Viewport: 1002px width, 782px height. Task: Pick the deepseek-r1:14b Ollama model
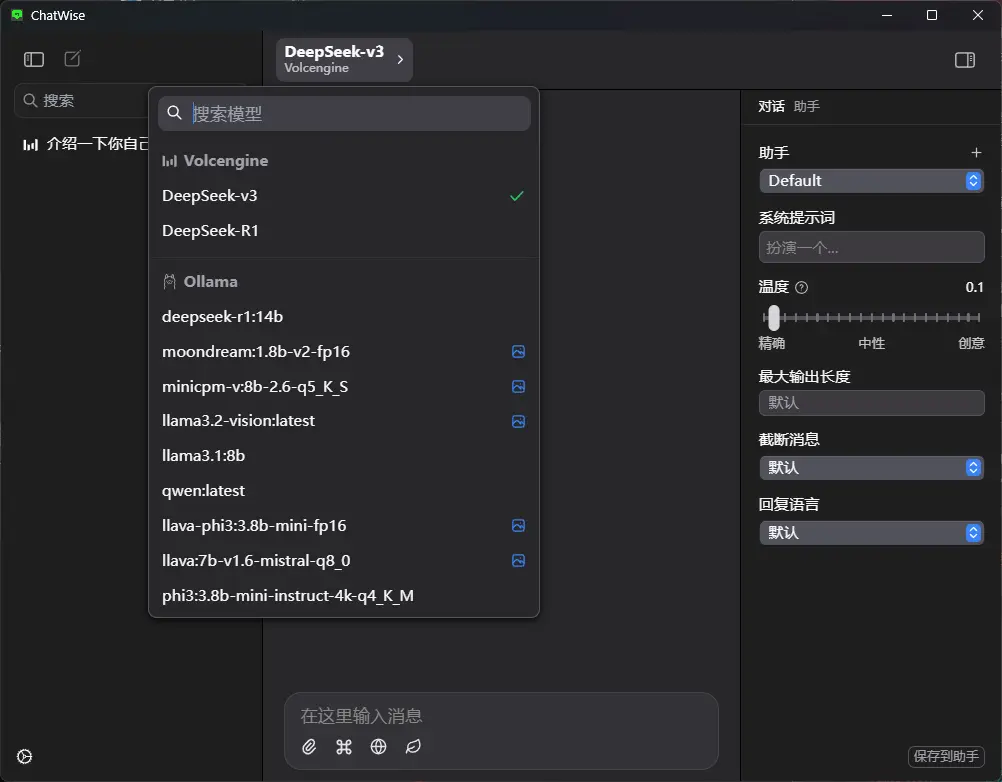click(x=222, y=317)
